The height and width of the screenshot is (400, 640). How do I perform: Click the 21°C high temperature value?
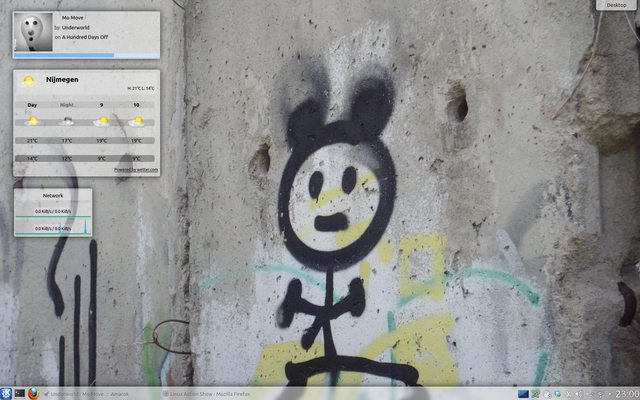coord(32,141)
